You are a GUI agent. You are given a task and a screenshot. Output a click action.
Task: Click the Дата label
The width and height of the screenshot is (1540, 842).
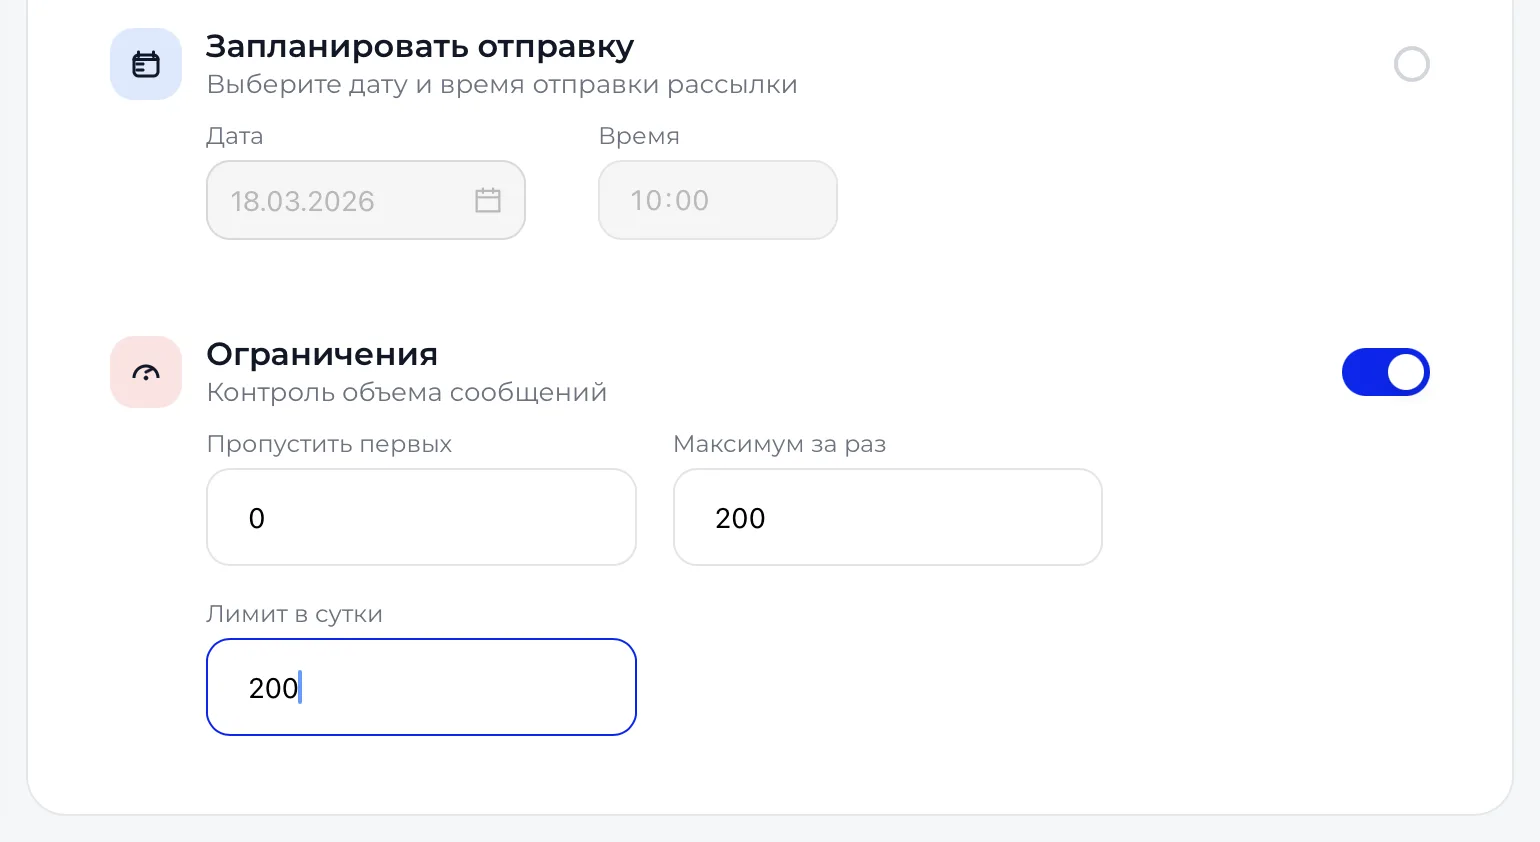(x=235, y=136)
